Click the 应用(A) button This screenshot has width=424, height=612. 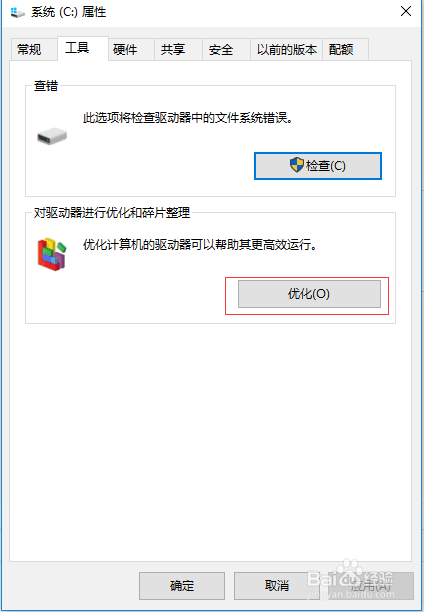click(x=371, y=585)
